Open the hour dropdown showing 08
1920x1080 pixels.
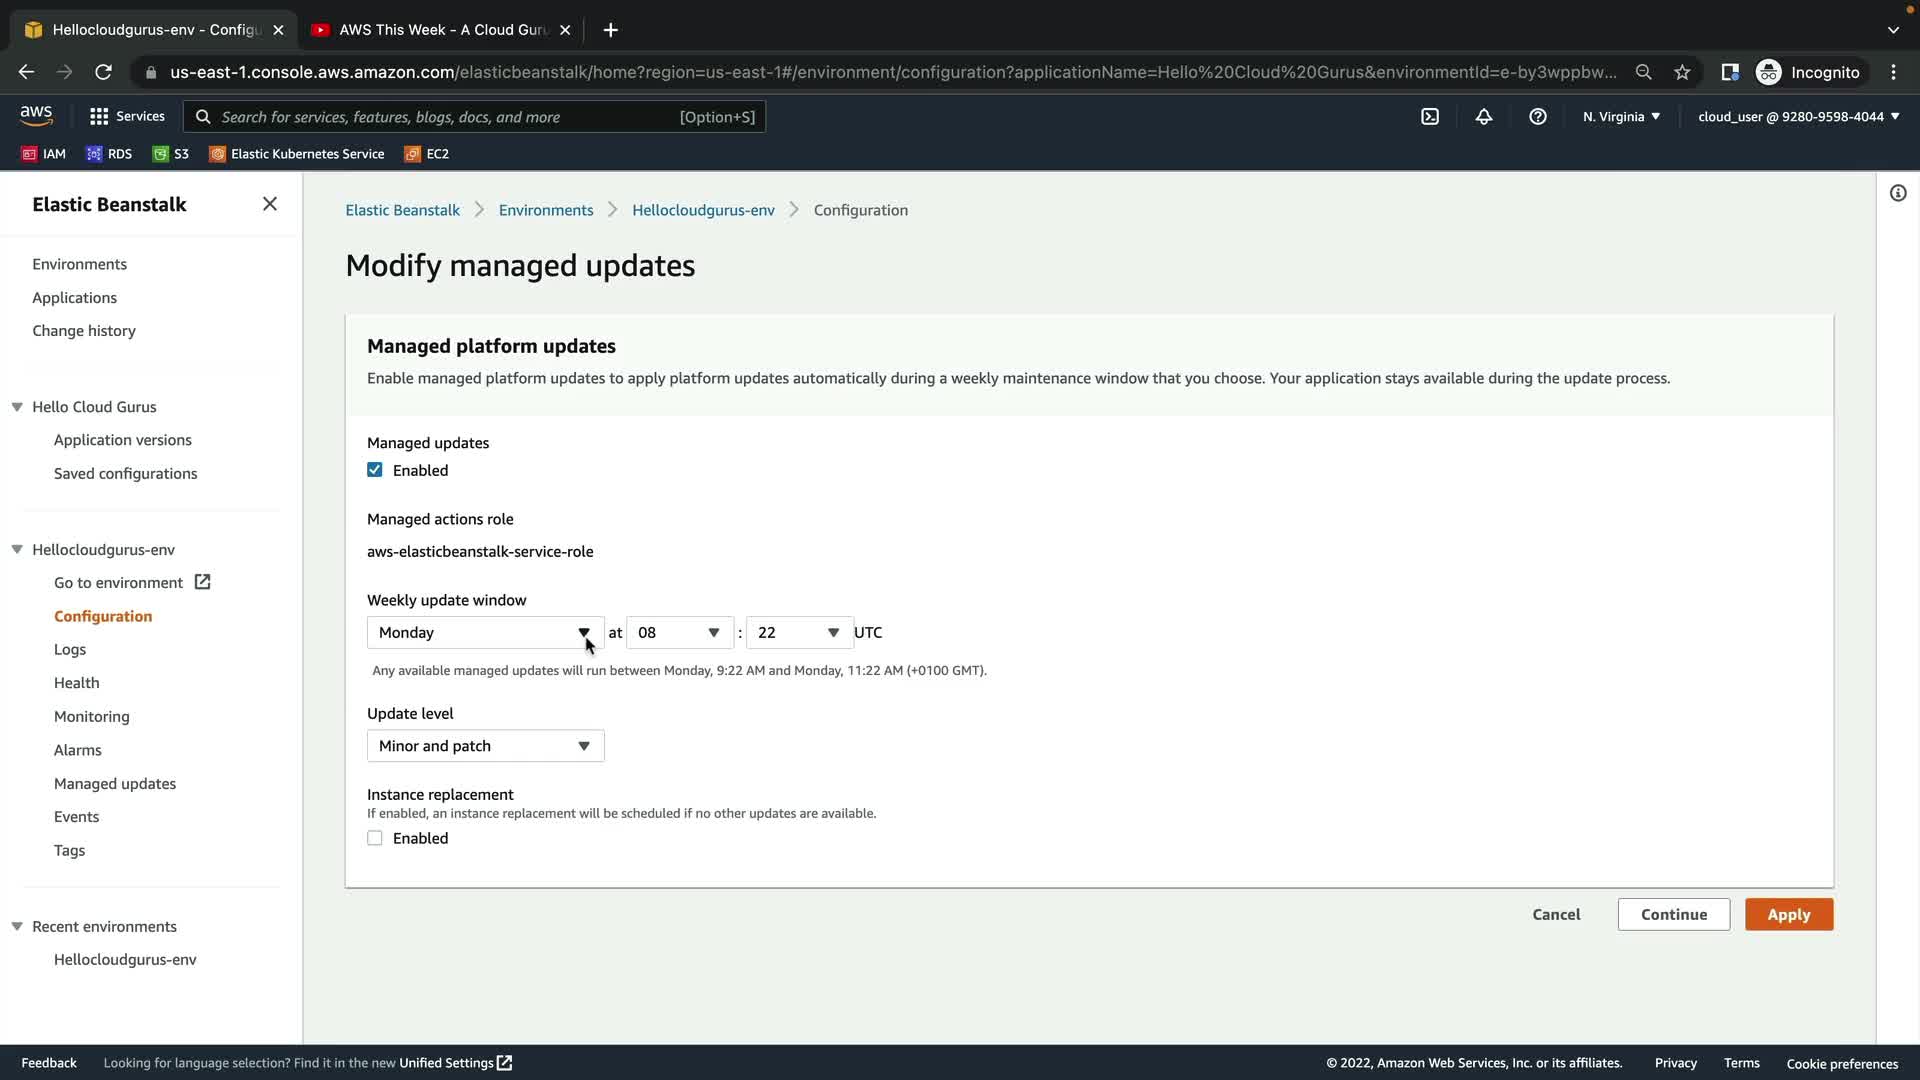click(679, 633)
